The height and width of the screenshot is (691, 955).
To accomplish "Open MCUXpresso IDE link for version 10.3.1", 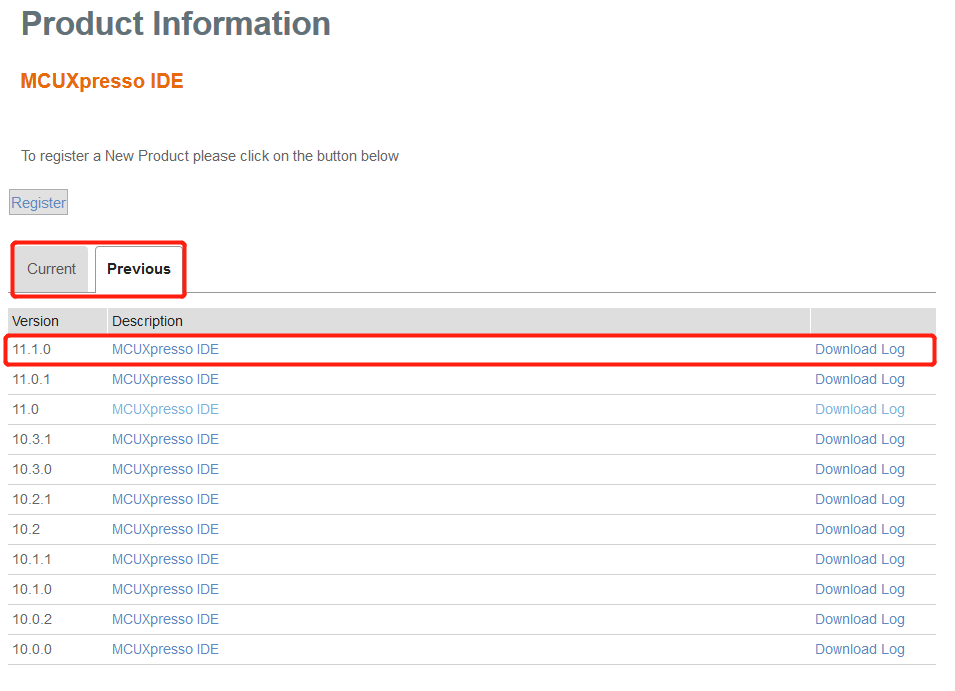I will tap(165, 439).
